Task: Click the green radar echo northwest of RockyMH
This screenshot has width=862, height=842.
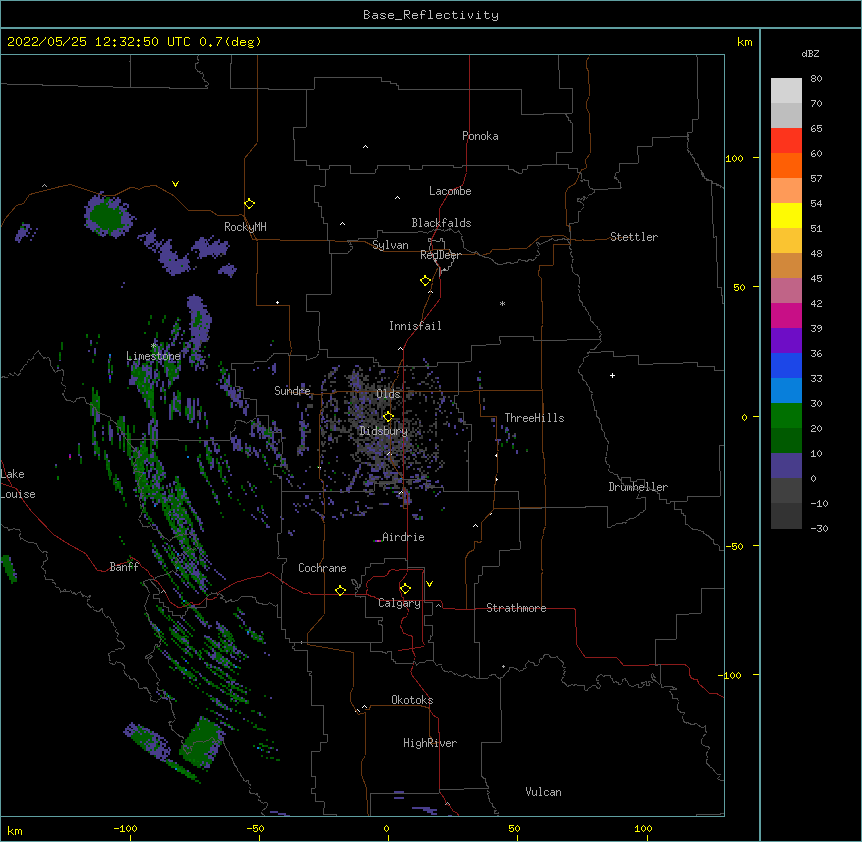Action: point(108,215)
